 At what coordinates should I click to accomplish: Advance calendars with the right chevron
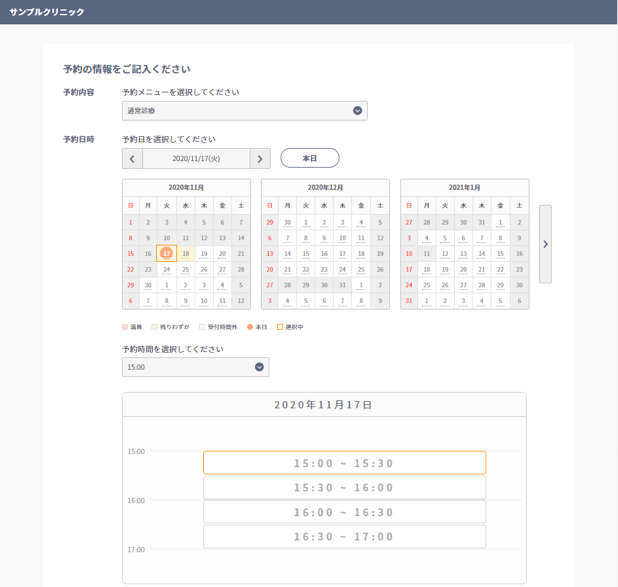(x=545, y=244)
